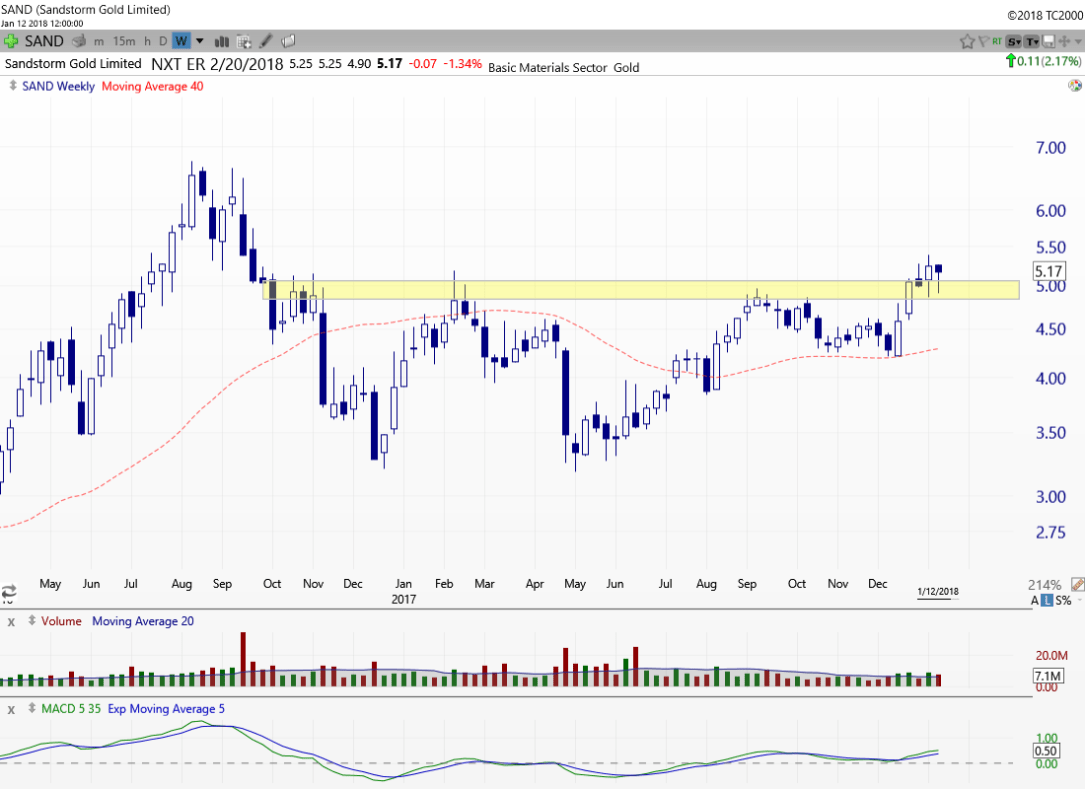The width and height of the screenshot is (1085, 789).
Task: Open the notes icon in chart toolbar
Action: (x=288, y=41)
